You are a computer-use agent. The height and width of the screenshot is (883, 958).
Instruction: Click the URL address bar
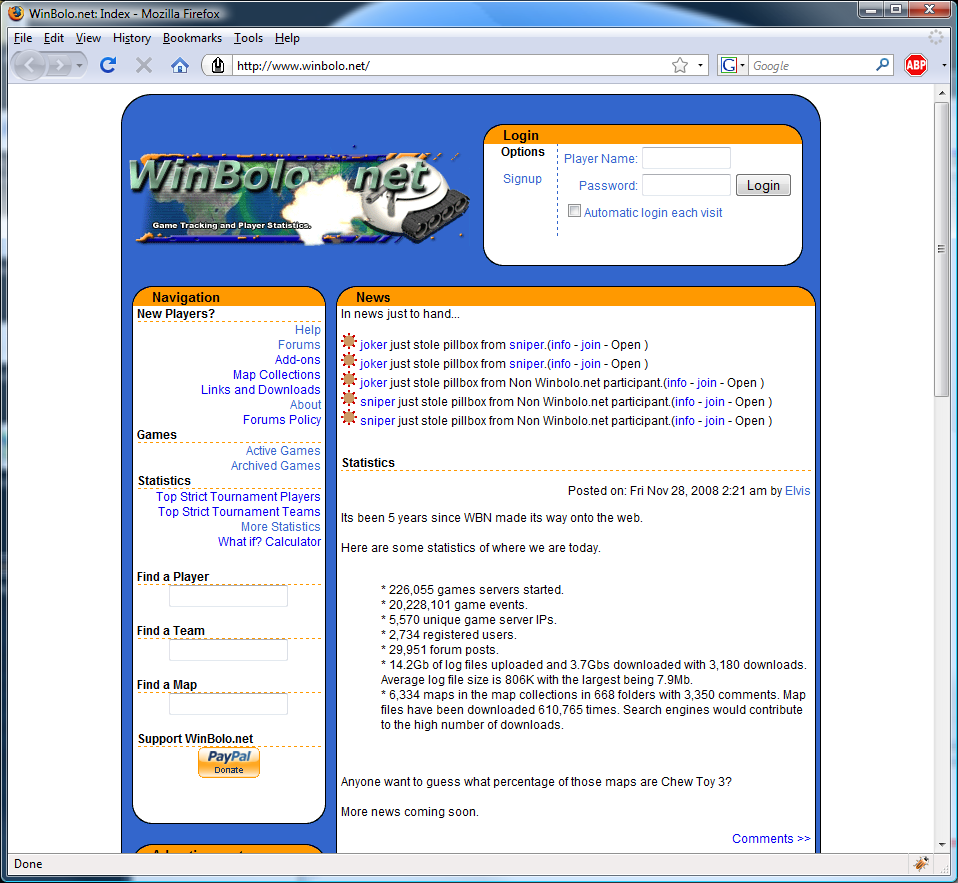(452, 65)
